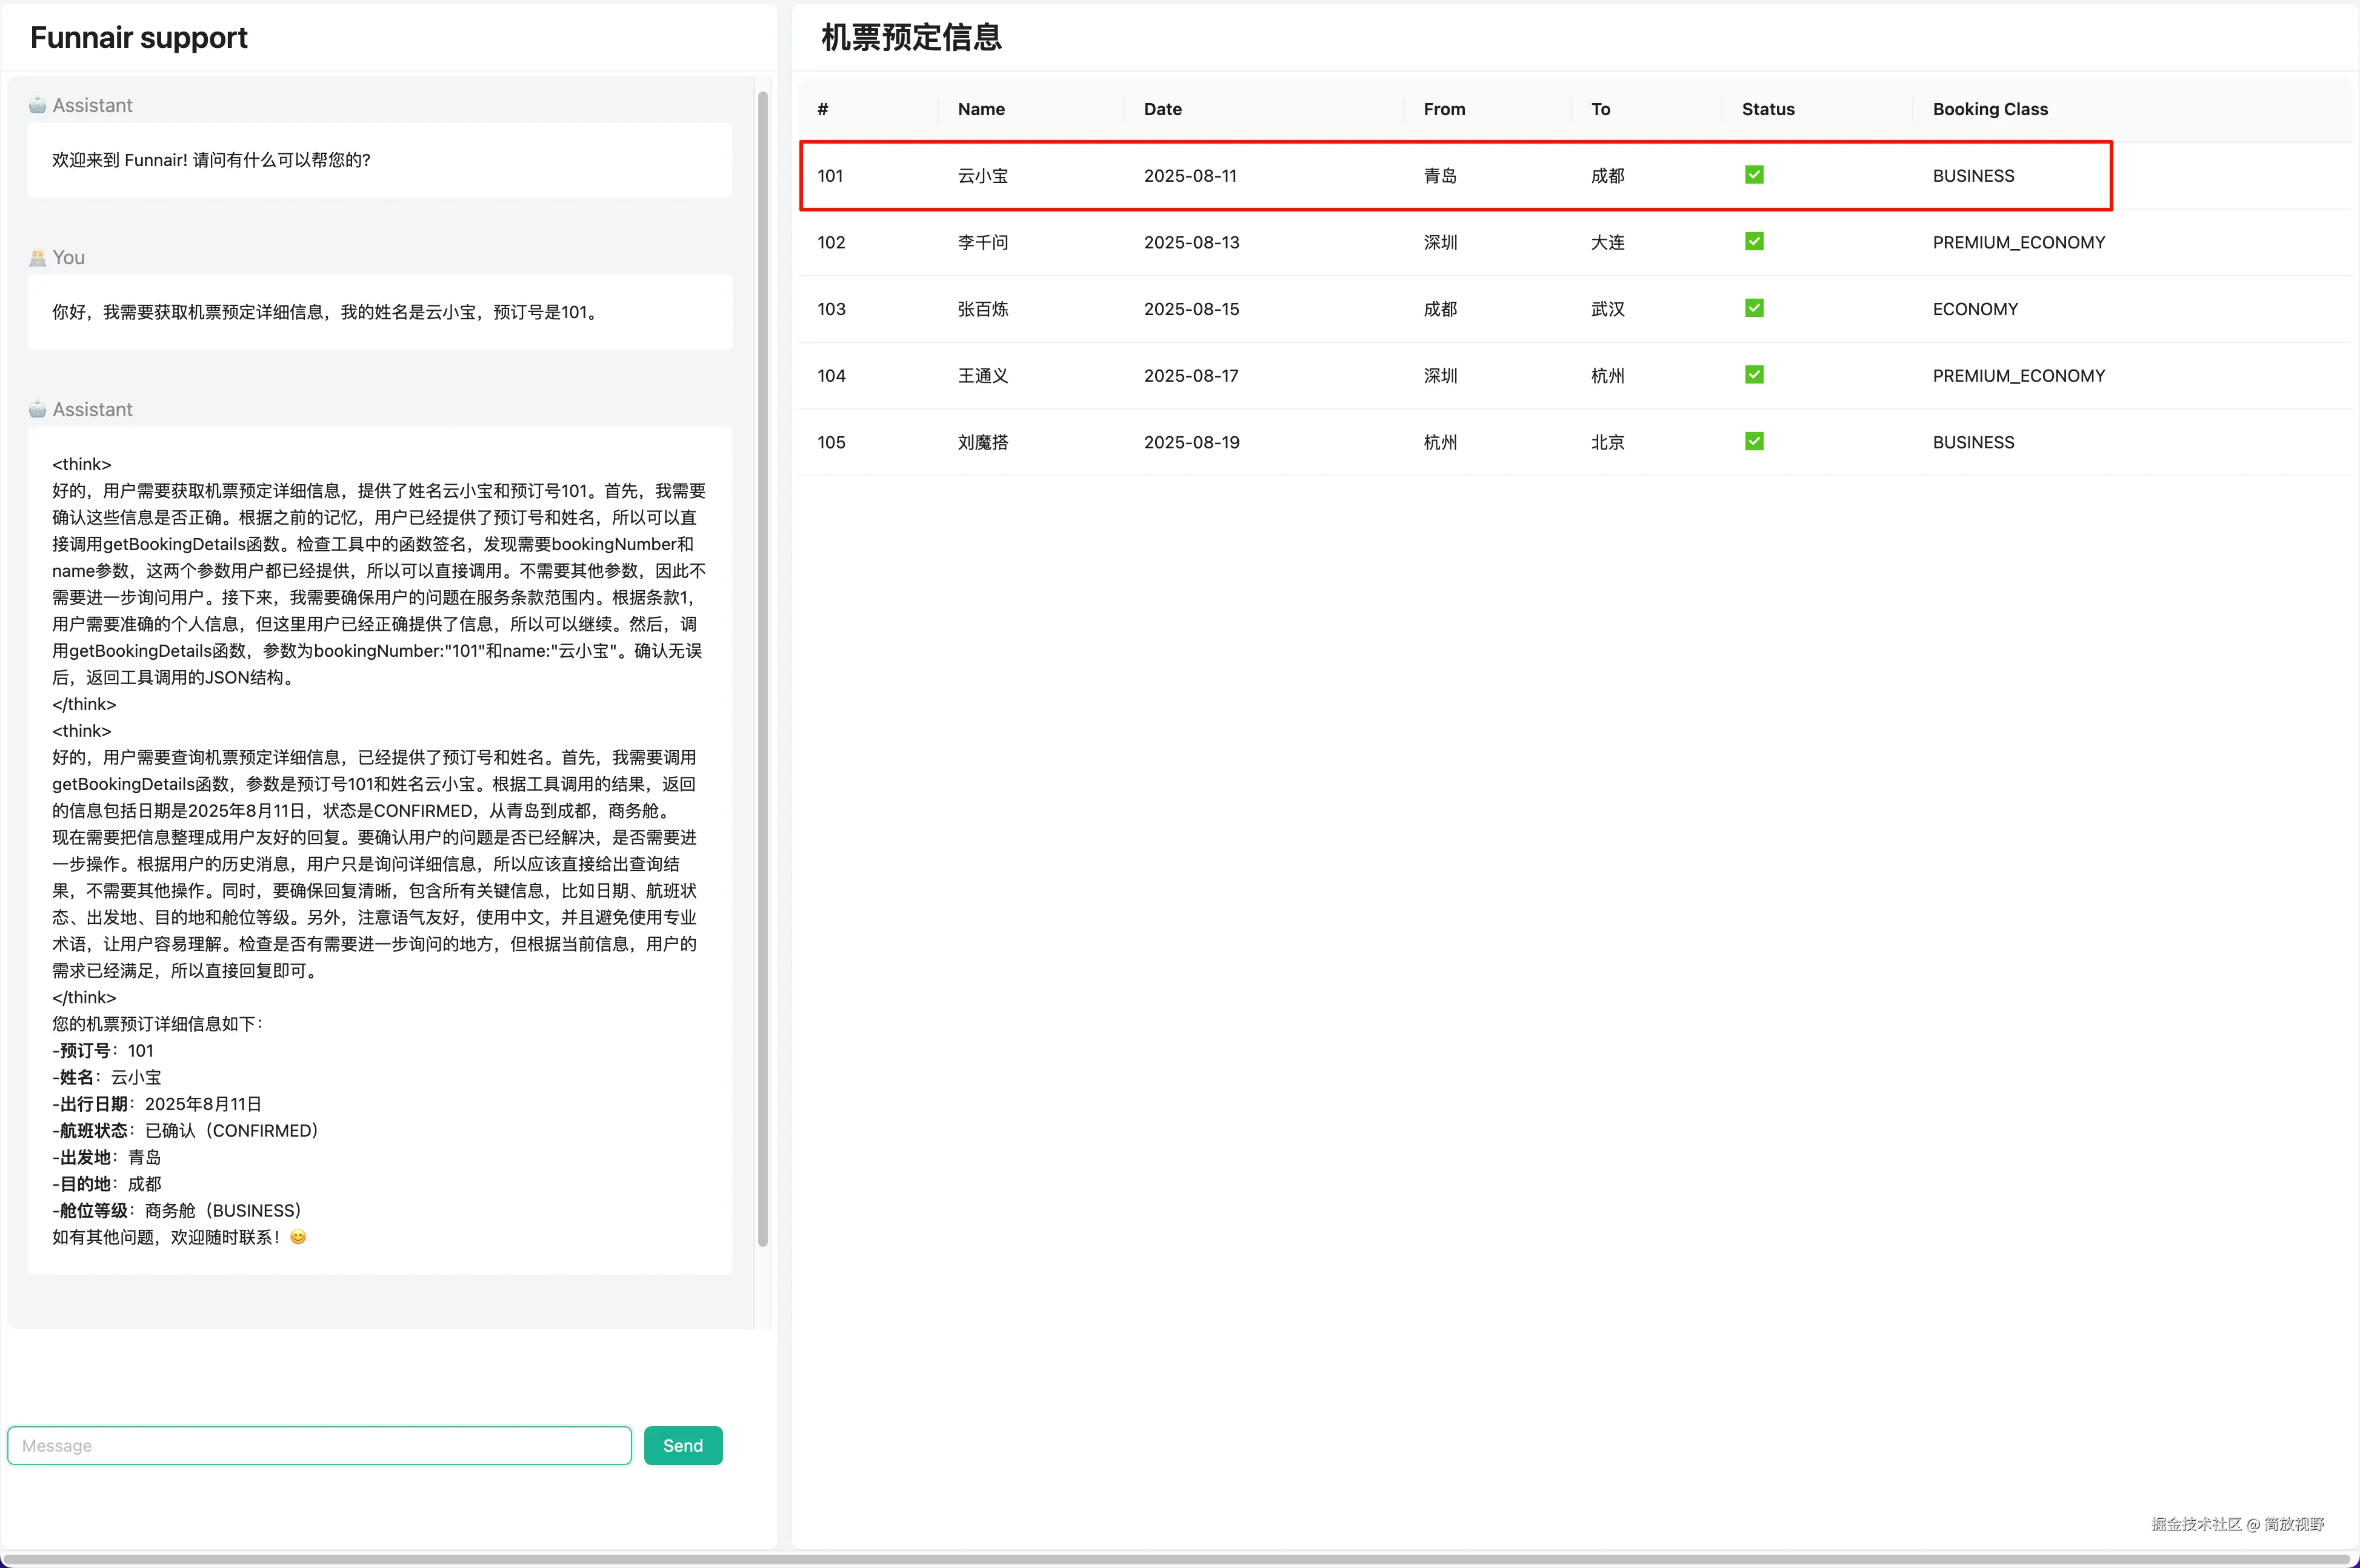2360x1568 pixels.
Task: Click the status checkmark for booking 105
Action: 1754,442
